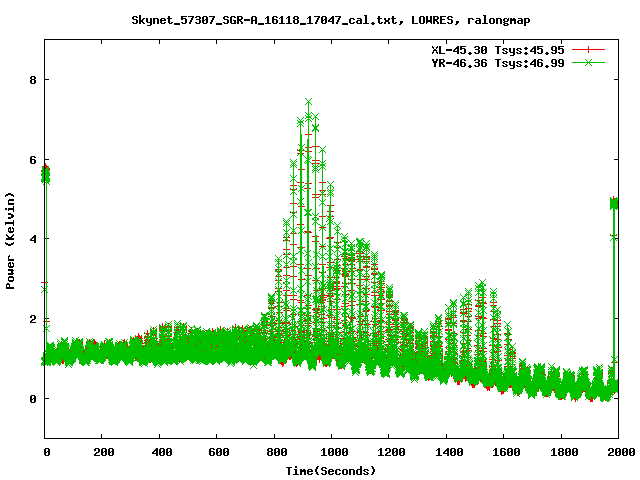Click the x-axis tick label '800'
Screen dimensions: 640x480
tap(277, 452)
